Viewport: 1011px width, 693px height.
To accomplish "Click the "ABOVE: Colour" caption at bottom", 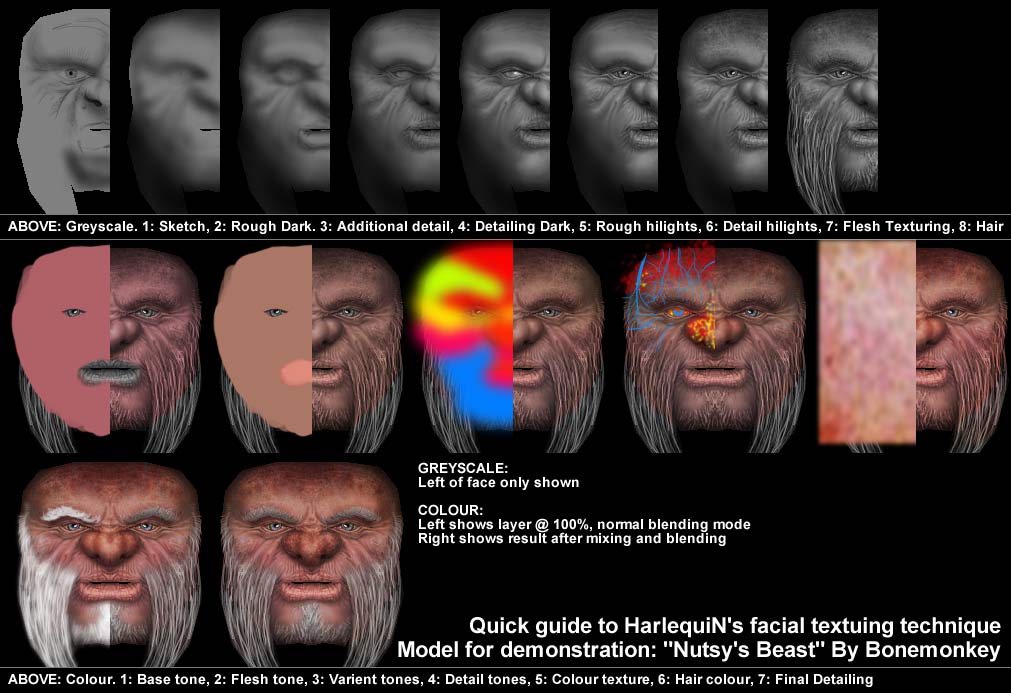I will tap(440, 679).
